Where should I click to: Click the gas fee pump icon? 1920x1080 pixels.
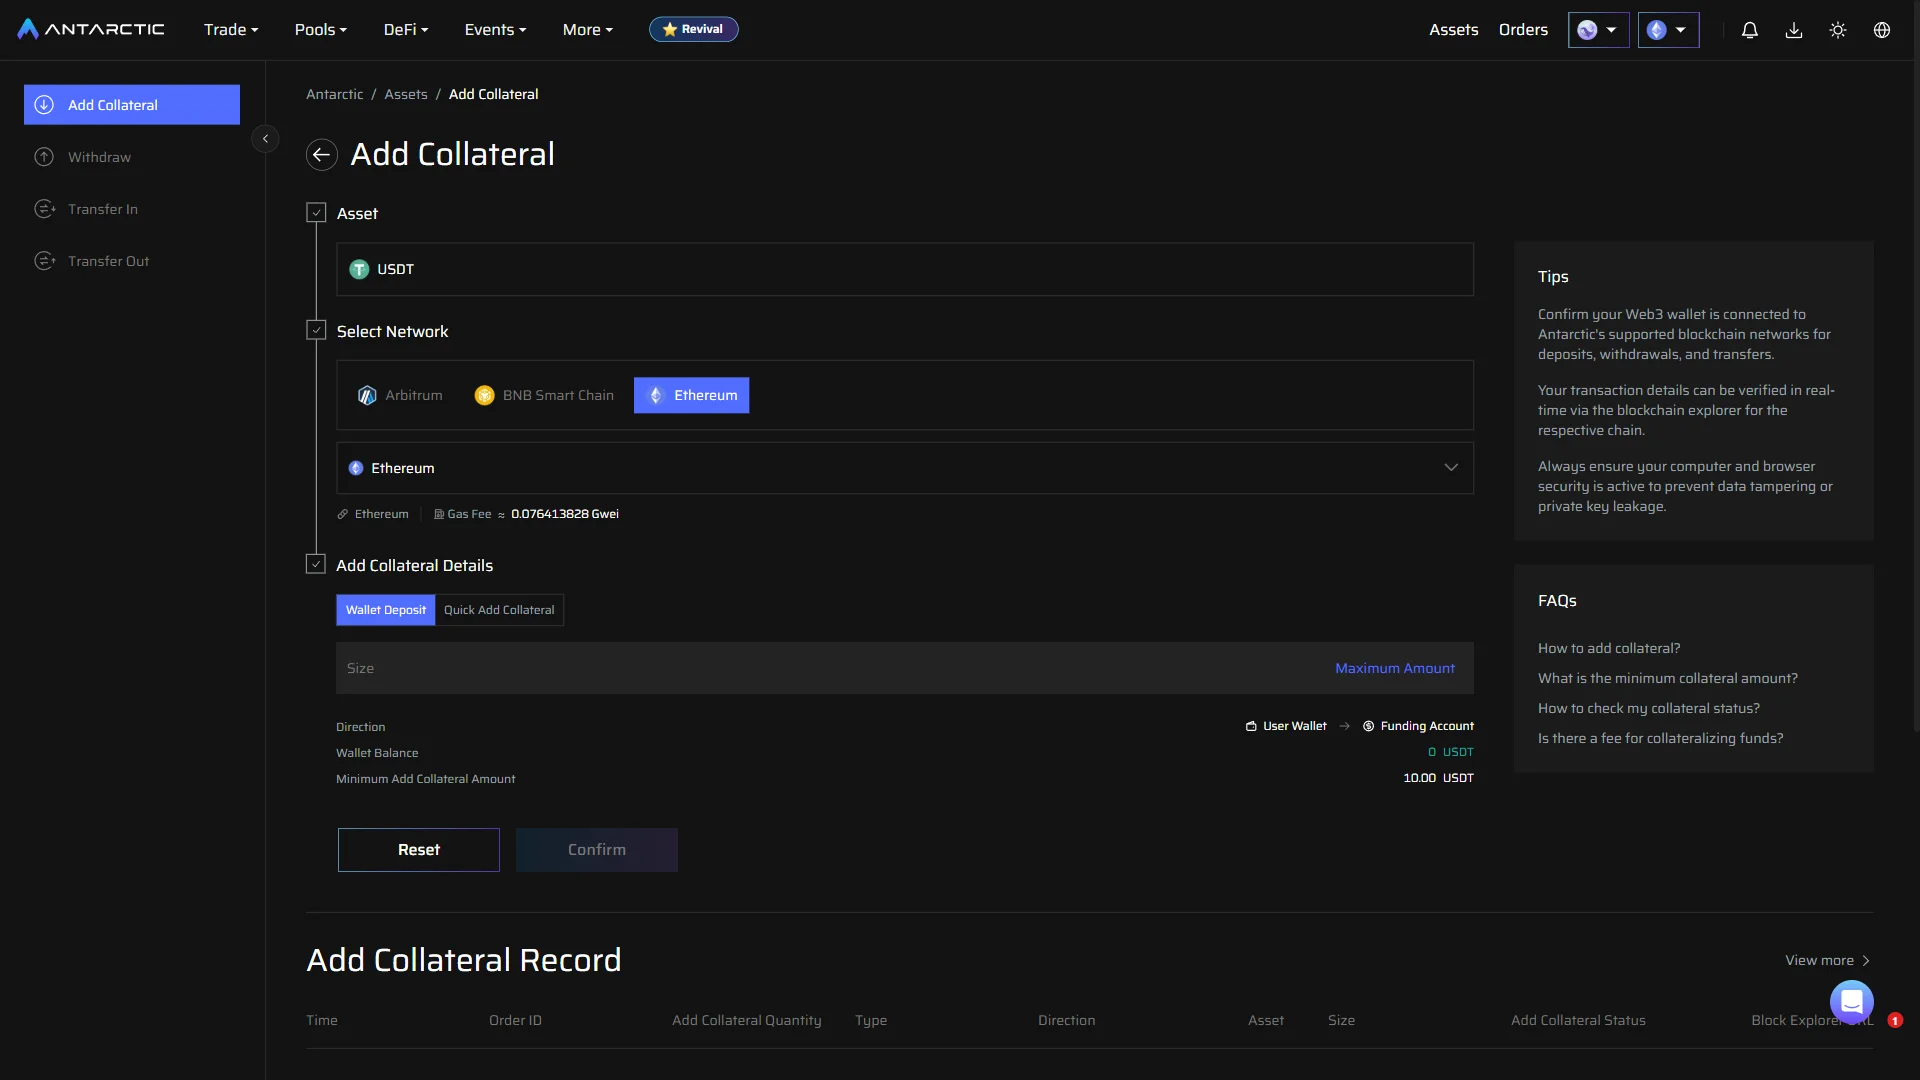pos(438,514)
